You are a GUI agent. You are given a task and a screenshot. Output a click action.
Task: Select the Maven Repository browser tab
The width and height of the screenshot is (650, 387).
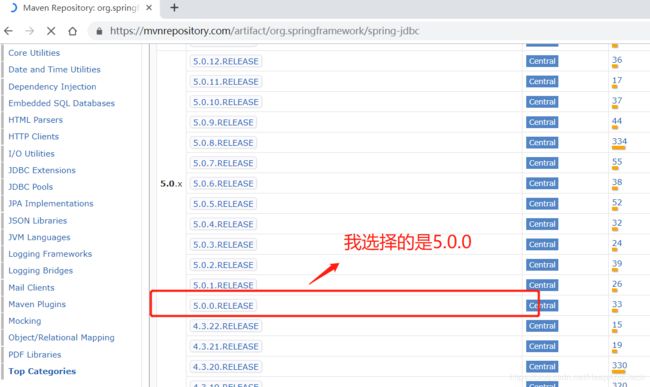(81, 7)
